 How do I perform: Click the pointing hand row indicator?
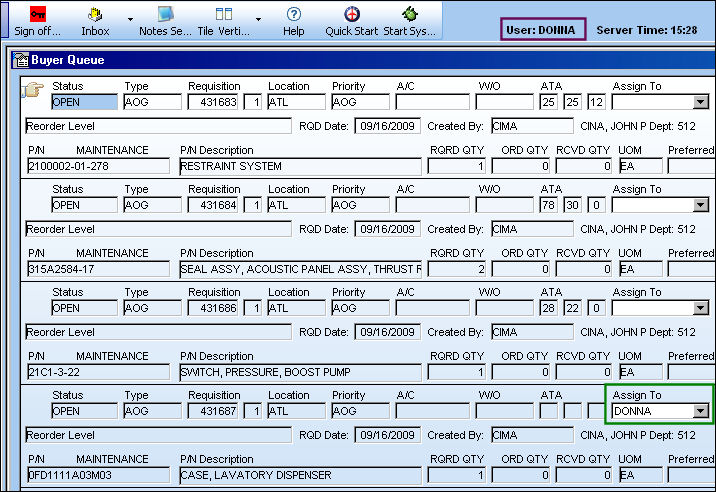(32, 90)
